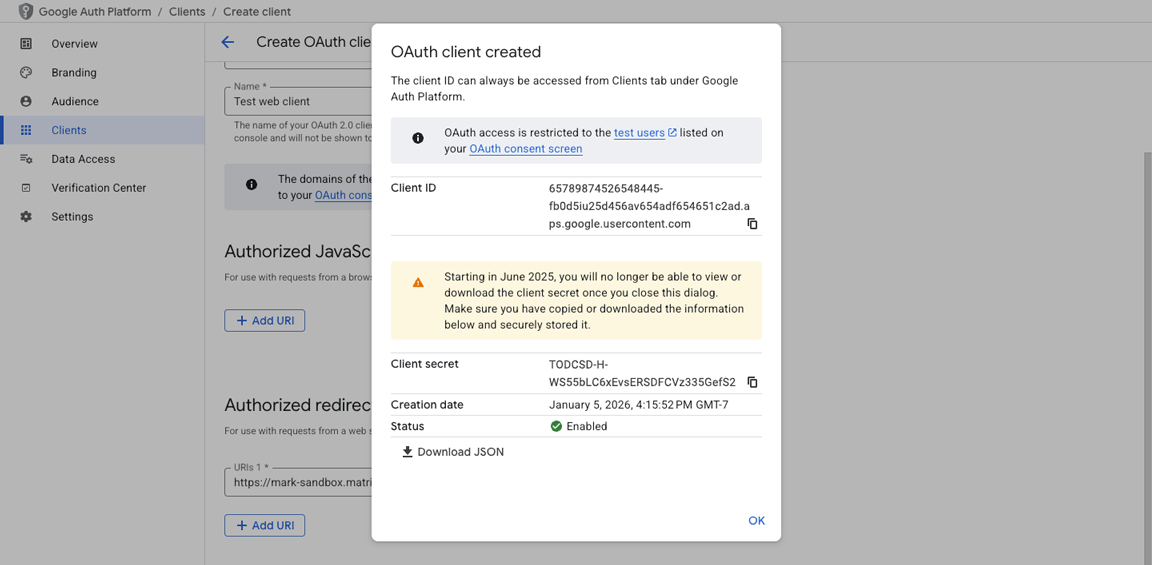Copy the Client ID to clipboard
This screenshot has width=1152, height=565.
click(x=752, y=224)
